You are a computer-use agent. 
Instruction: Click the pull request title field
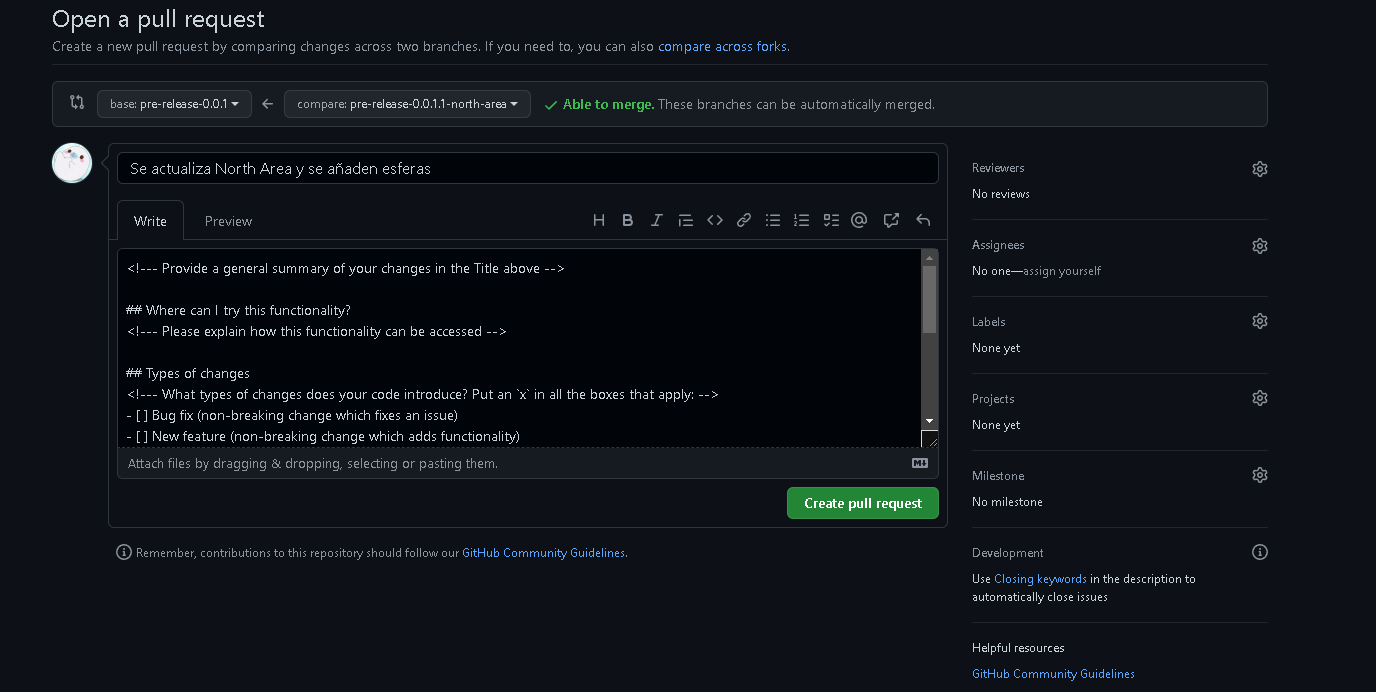point(527,168)
